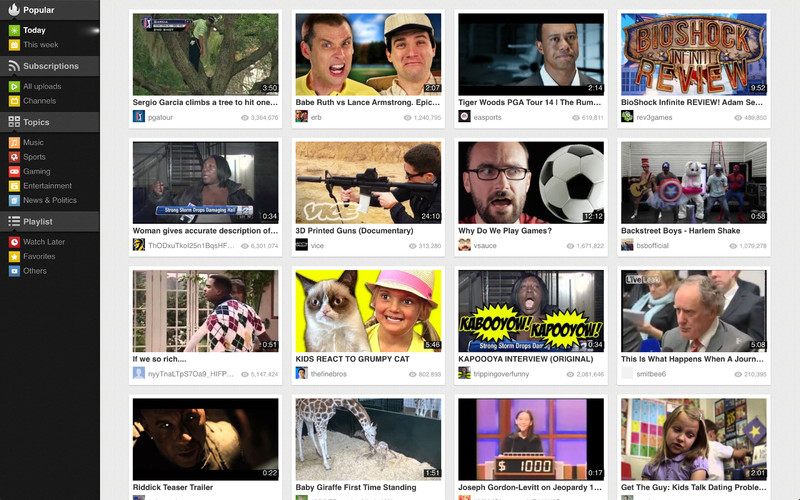
Task: Play Riddick Teaser Trailer thumbnail
Action: (206, 439)
